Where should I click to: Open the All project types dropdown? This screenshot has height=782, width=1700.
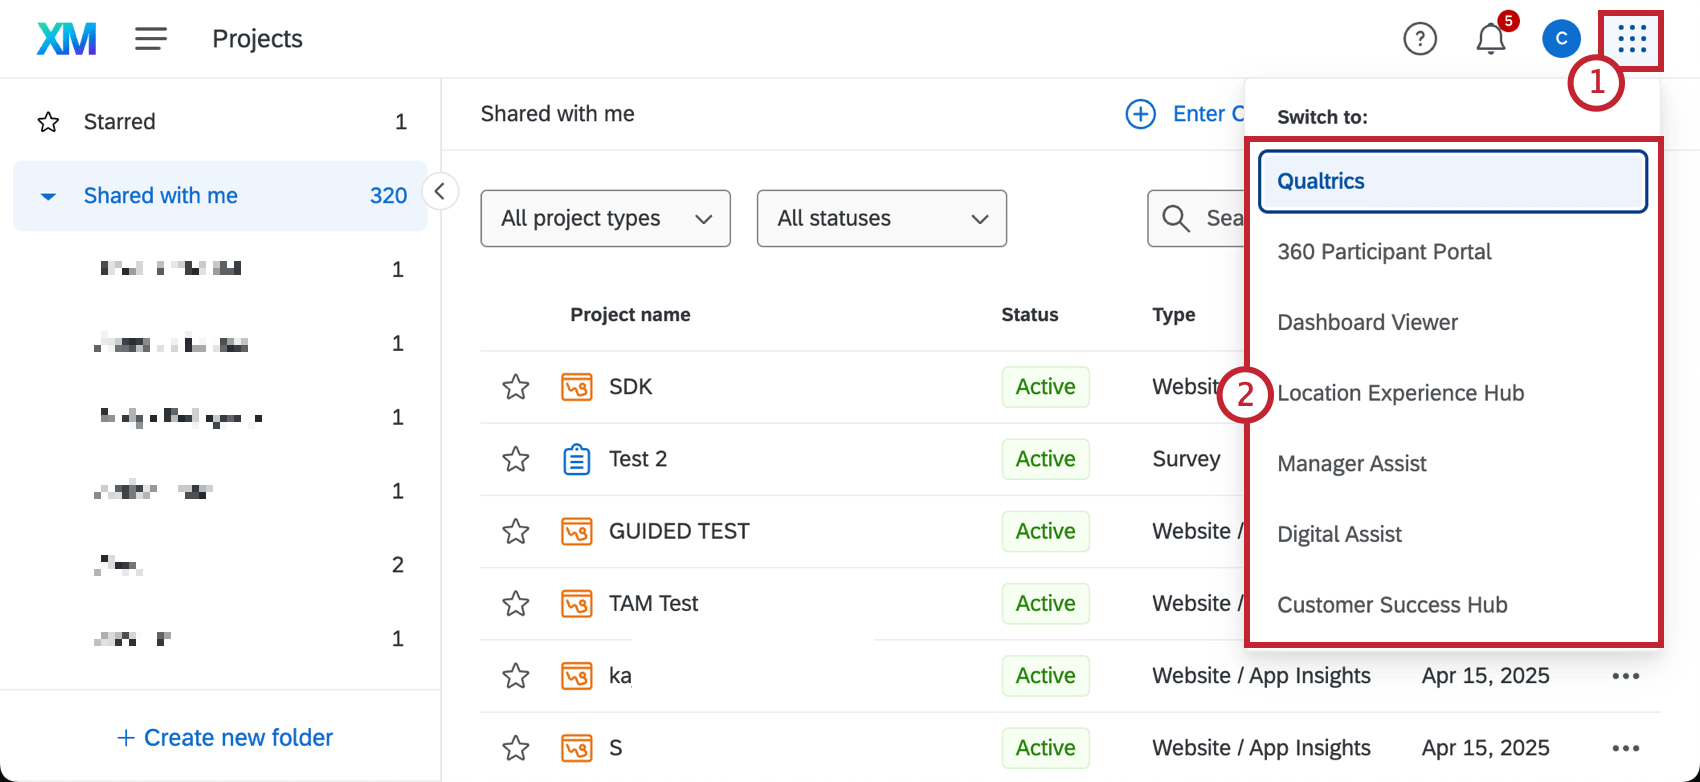pyautogui.click(x=605, y=218)
